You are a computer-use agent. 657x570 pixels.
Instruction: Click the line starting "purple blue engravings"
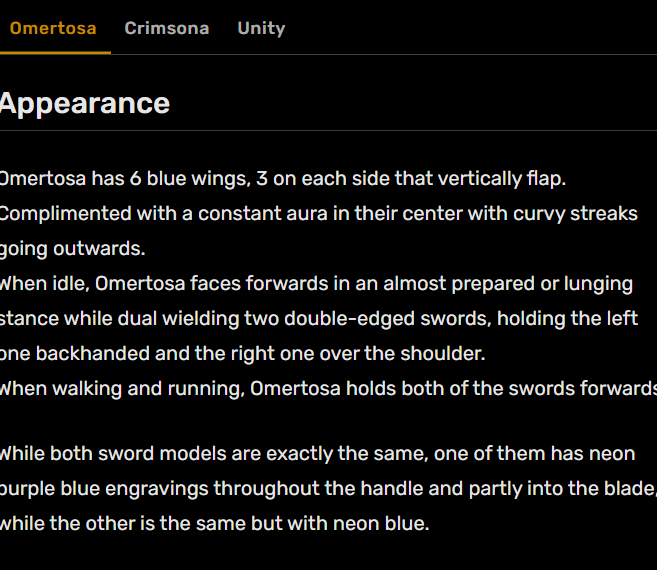pyautogui.click(x=326, y=489)
